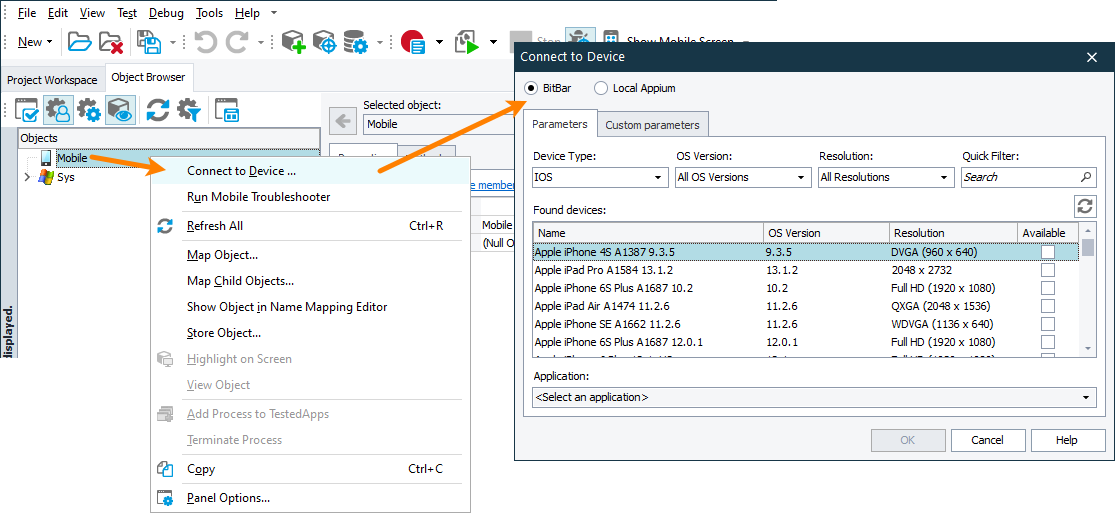1115x513 pixels.
Task: Open the OS Version dropdown
Action: pos(743,177)
